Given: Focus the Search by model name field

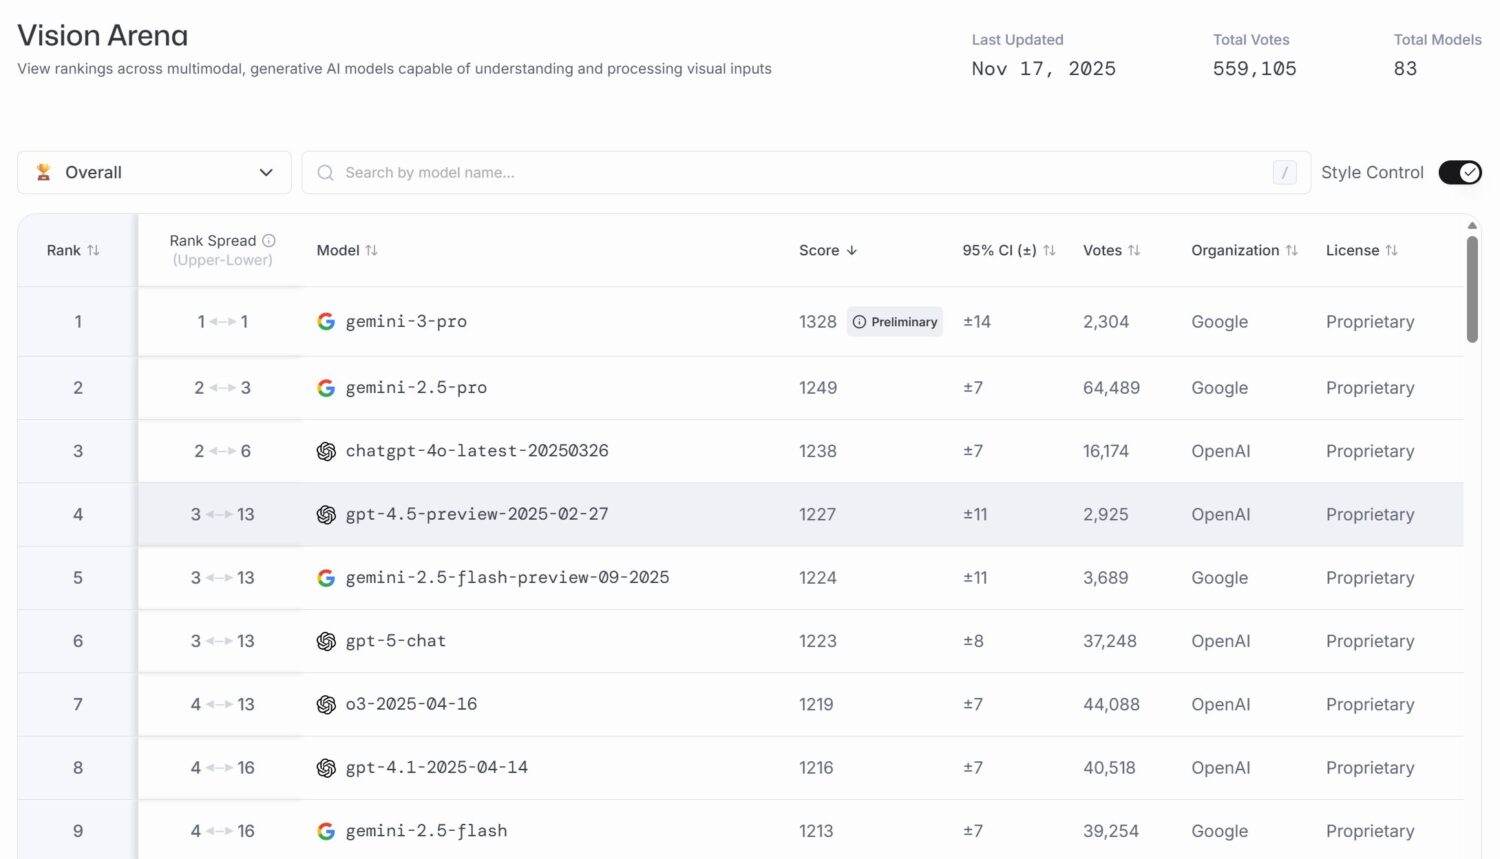Looking at the screenshot, I should 806,172.
